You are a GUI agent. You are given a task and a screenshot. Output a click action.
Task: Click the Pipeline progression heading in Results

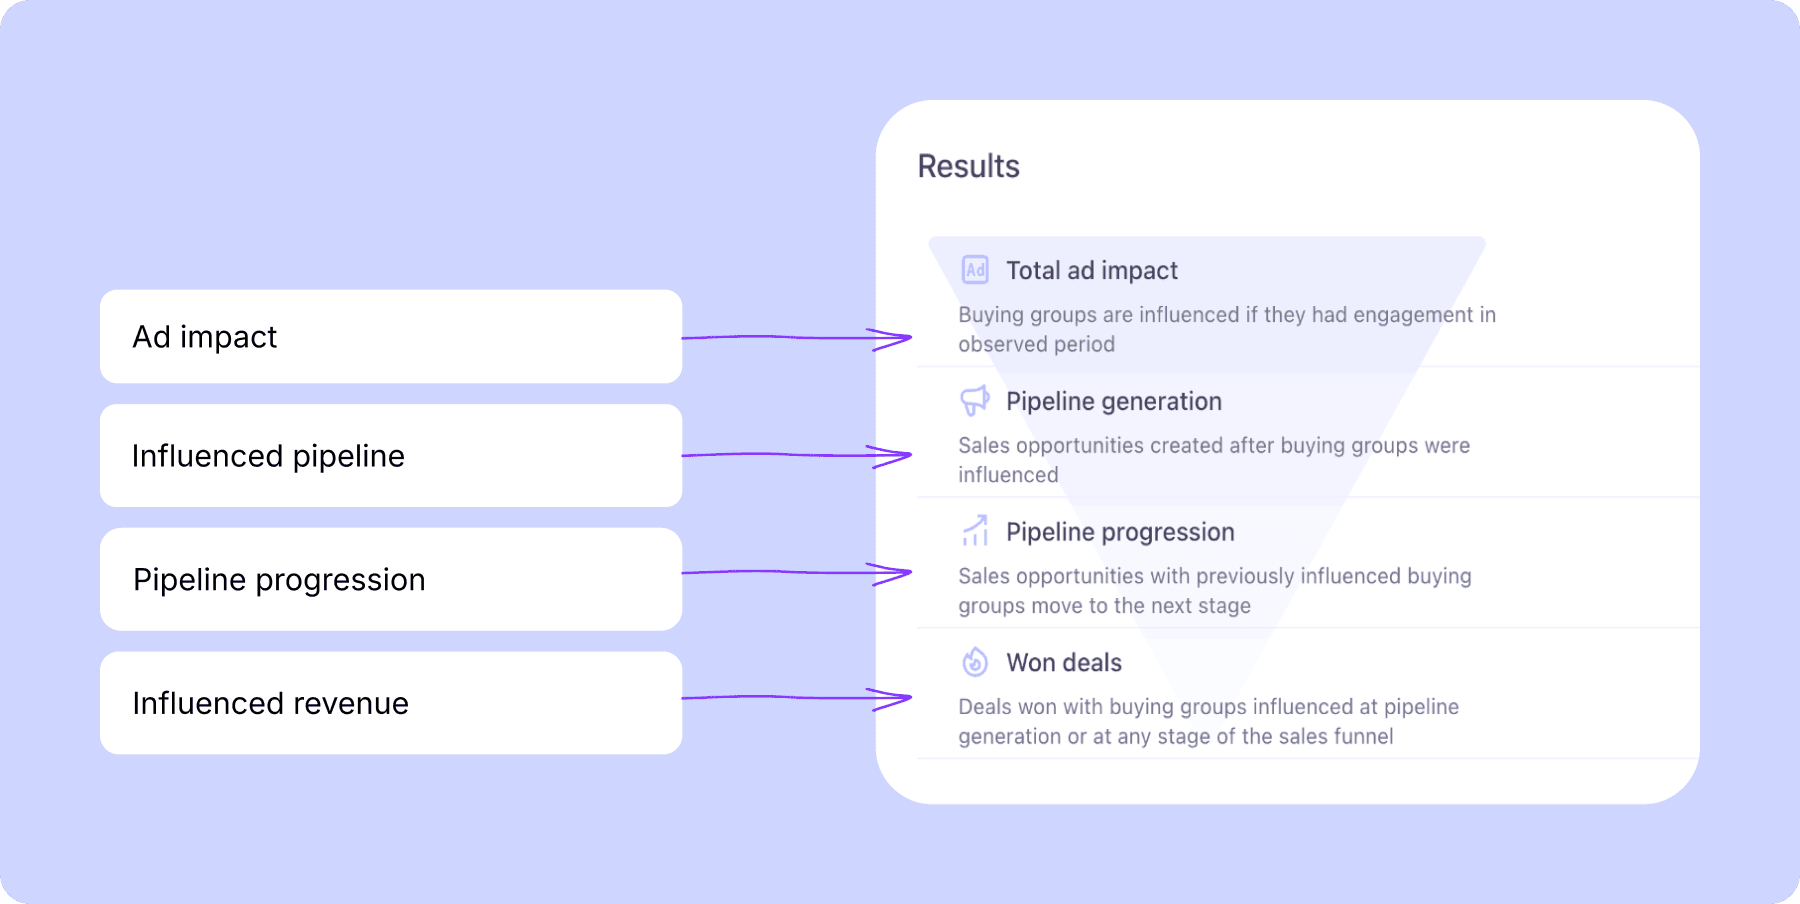1120,532
